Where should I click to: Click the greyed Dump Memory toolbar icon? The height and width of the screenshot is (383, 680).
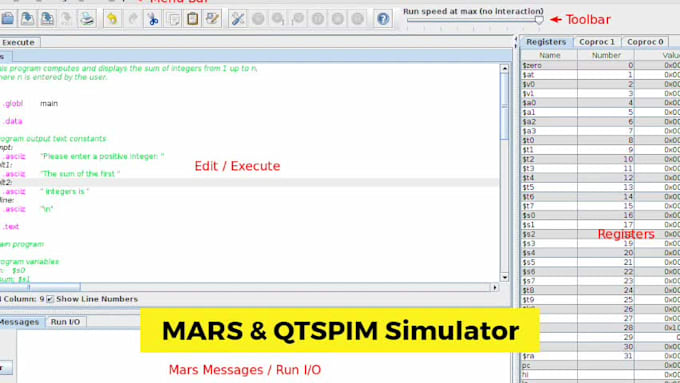(x=67, y=19)
